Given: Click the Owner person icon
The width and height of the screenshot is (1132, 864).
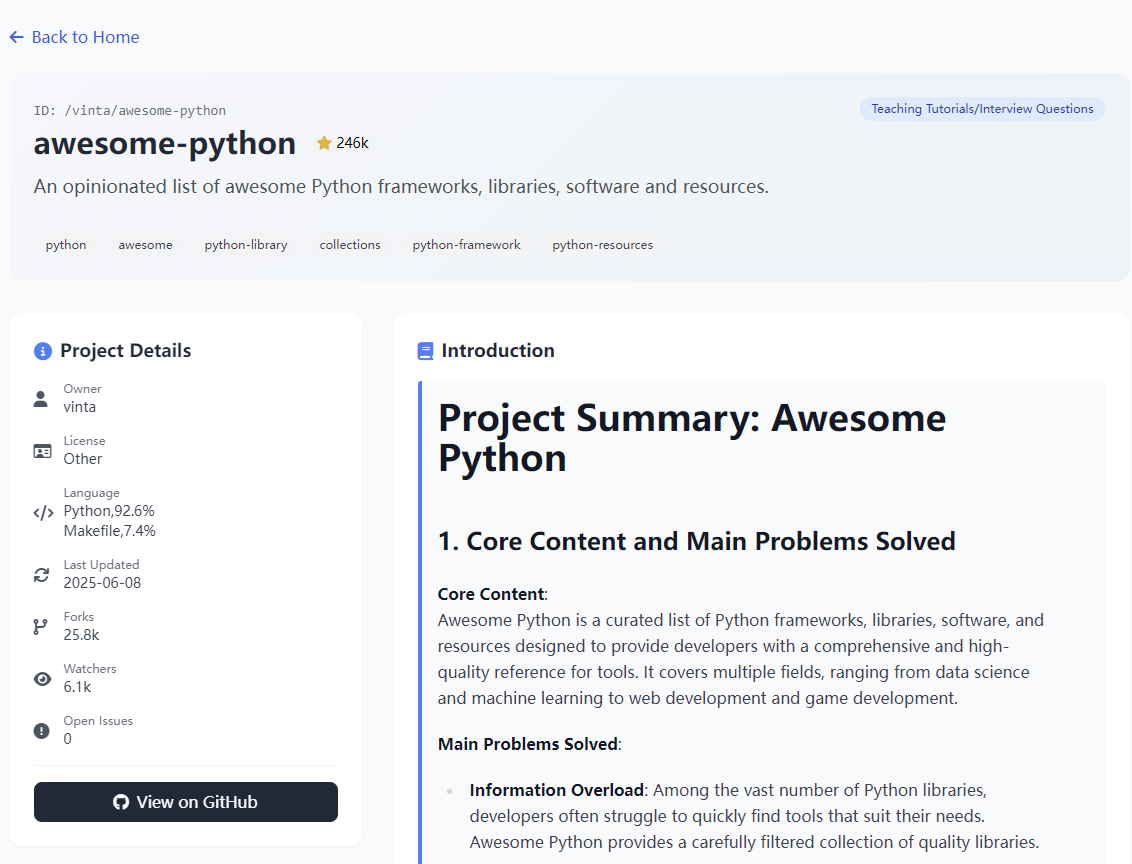Looking at the screenshot, I should pos(41,399).
